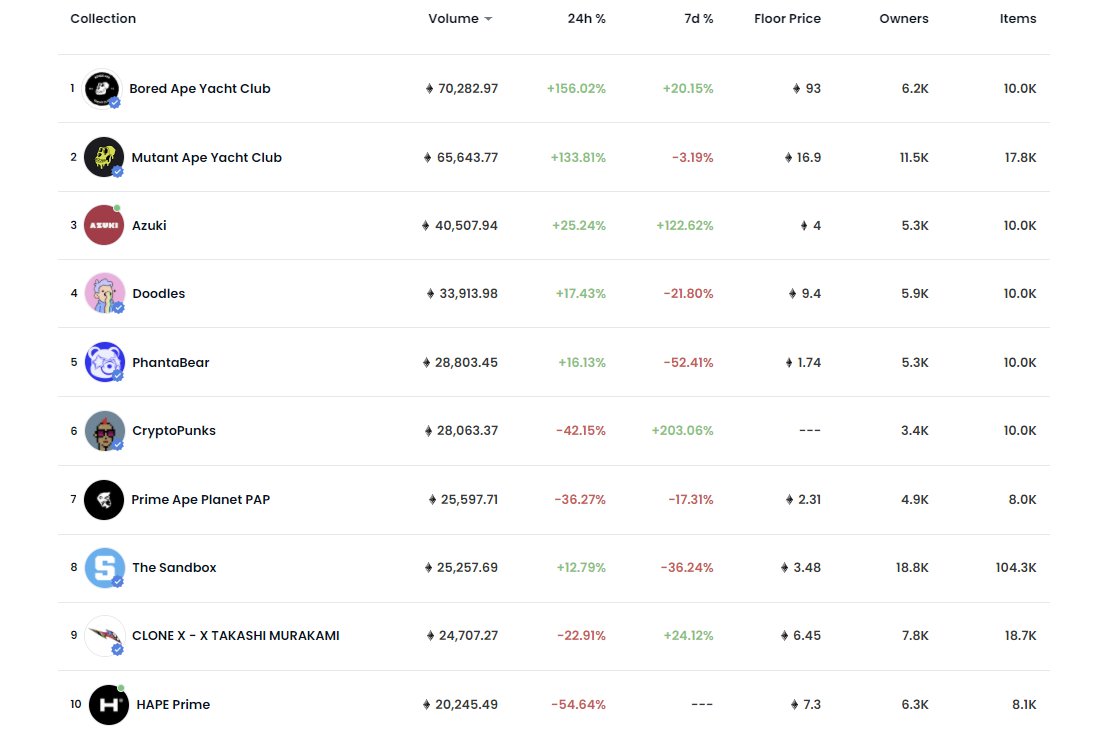Open the Doodles collection name
Screen dimensions: 1100x736
pyautogui.click(x=159, y=293)
